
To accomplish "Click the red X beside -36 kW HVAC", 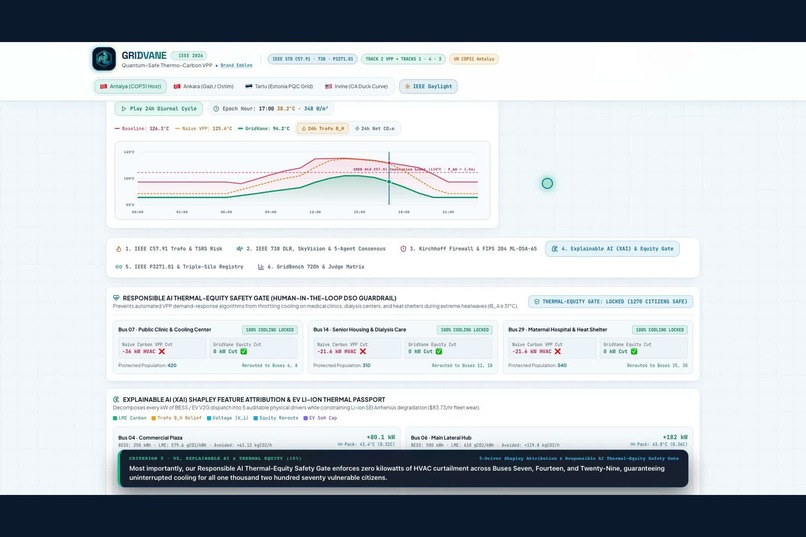I will point(162,351).
